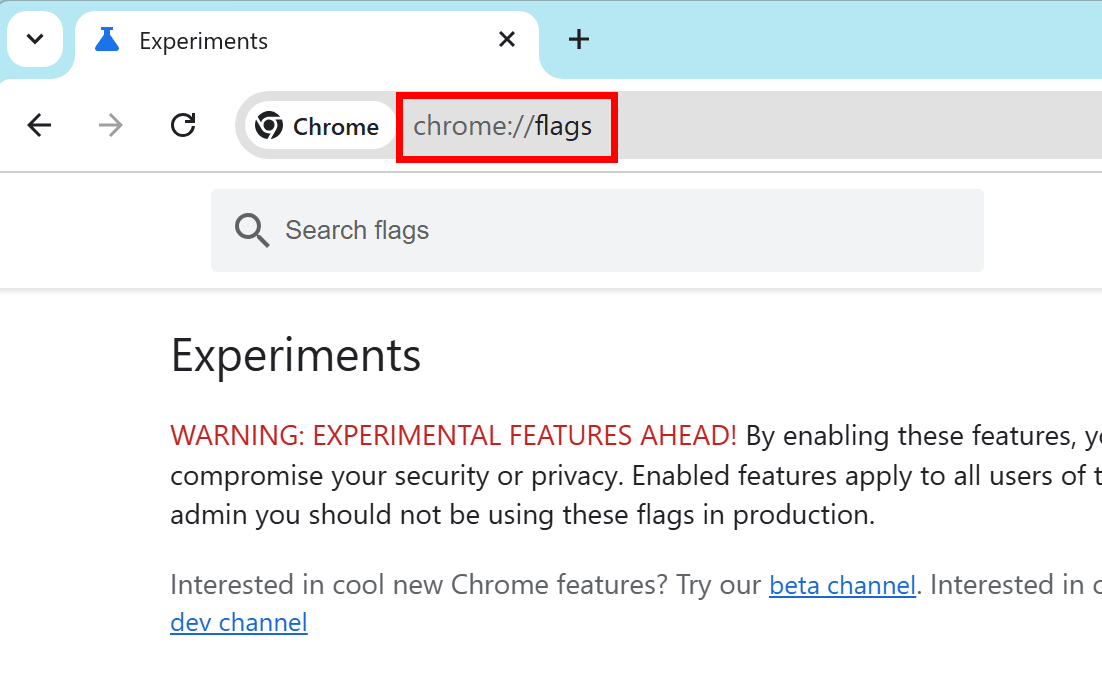
Task: Open a new tab with the plus button
Action: coord(579,40)
